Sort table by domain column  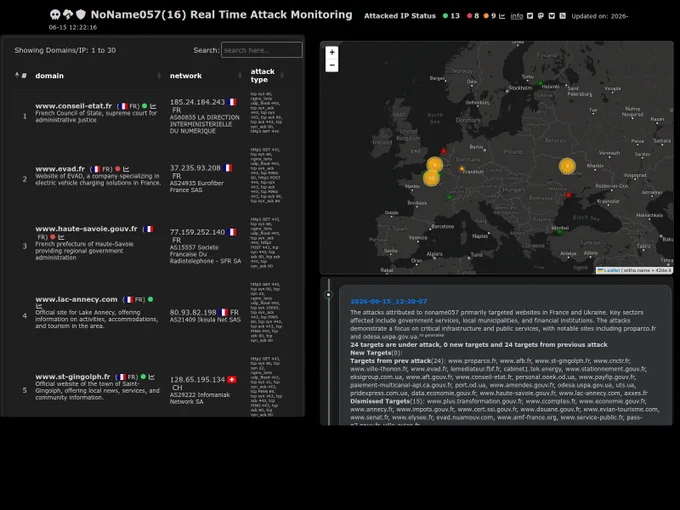tap(98, 75)
